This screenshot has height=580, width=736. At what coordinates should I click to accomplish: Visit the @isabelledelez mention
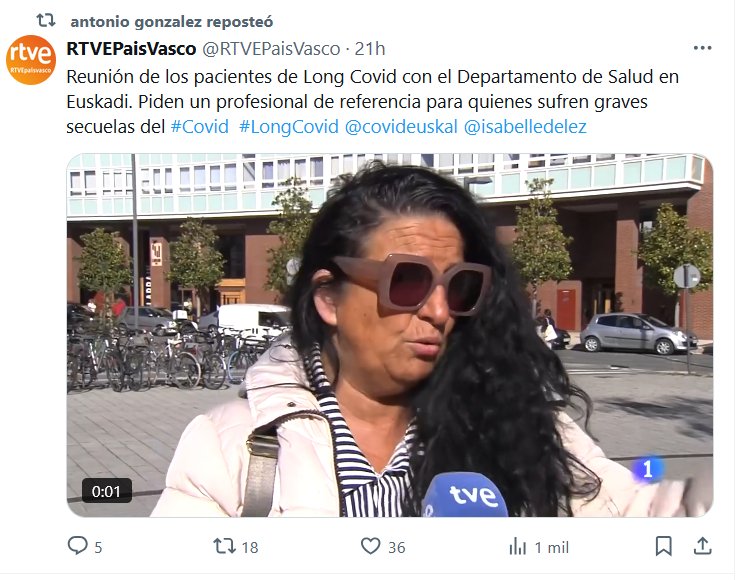[x=525, y=127]
